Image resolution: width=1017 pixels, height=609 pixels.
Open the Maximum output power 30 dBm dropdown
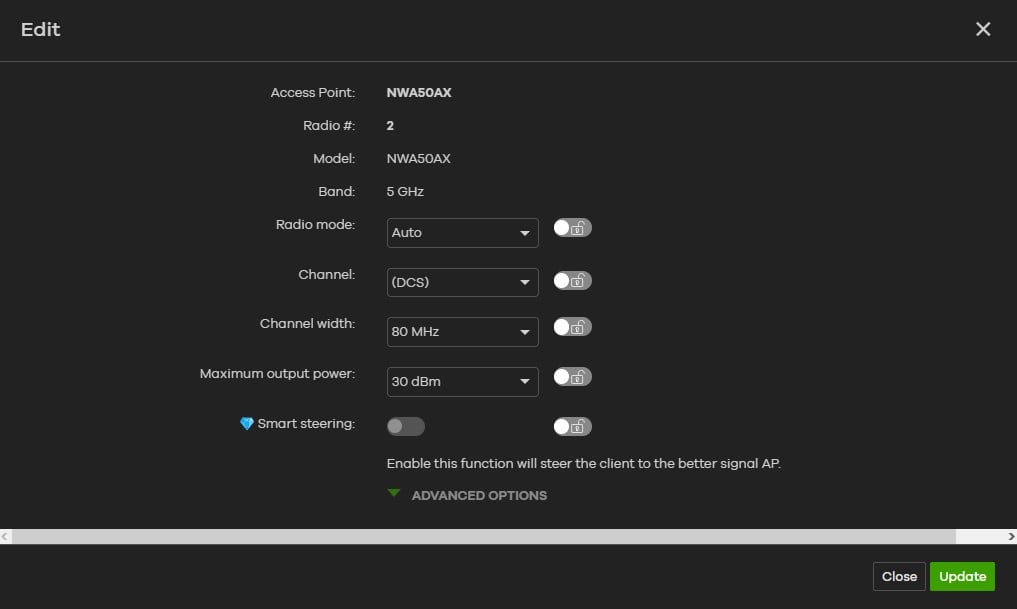[x=462, y=382]
